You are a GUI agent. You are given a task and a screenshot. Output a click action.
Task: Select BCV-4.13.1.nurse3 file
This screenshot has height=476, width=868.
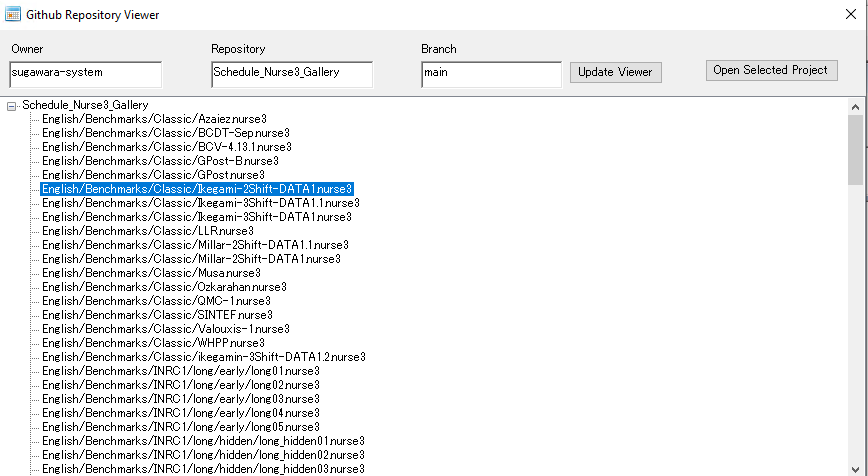167,147
